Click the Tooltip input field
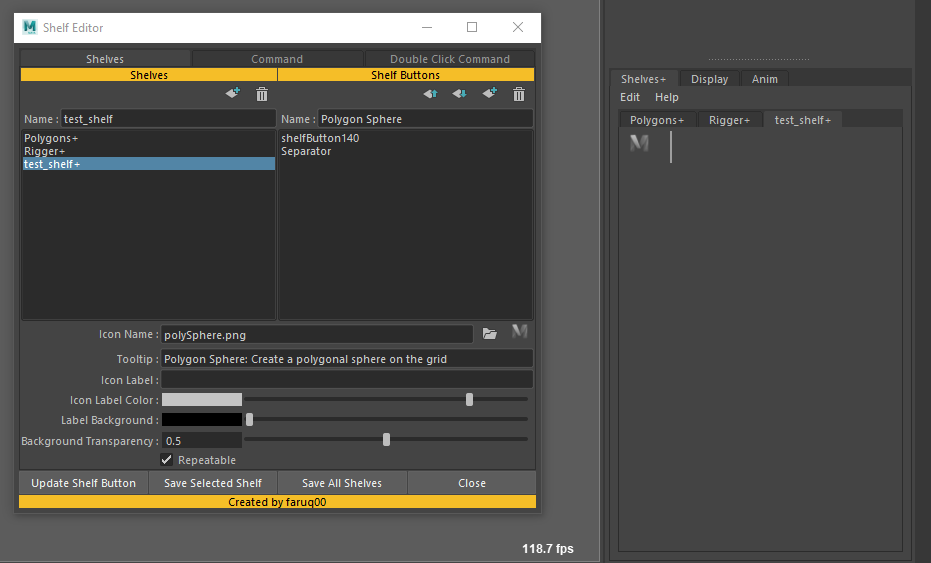Image resolution: width=931 pixels, height=563 pixels. 347,359
